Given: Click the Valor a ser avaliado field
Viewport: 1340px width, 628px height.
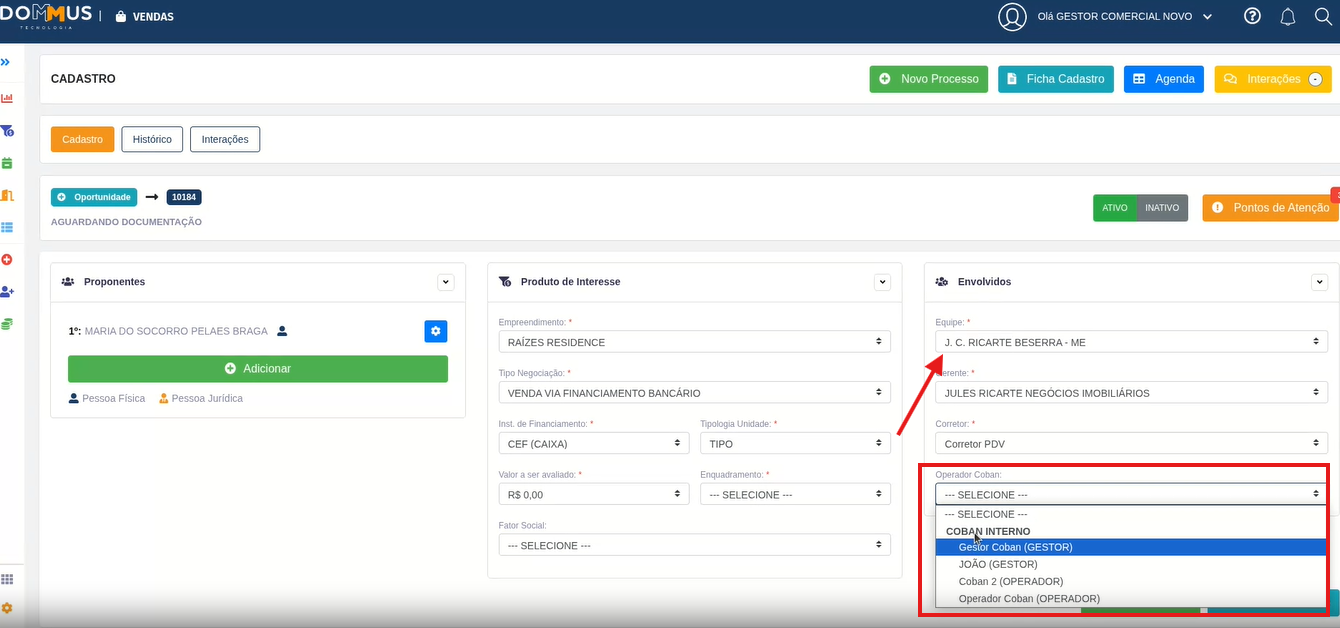Looking at the screenshot, I should tap(594, 494).
